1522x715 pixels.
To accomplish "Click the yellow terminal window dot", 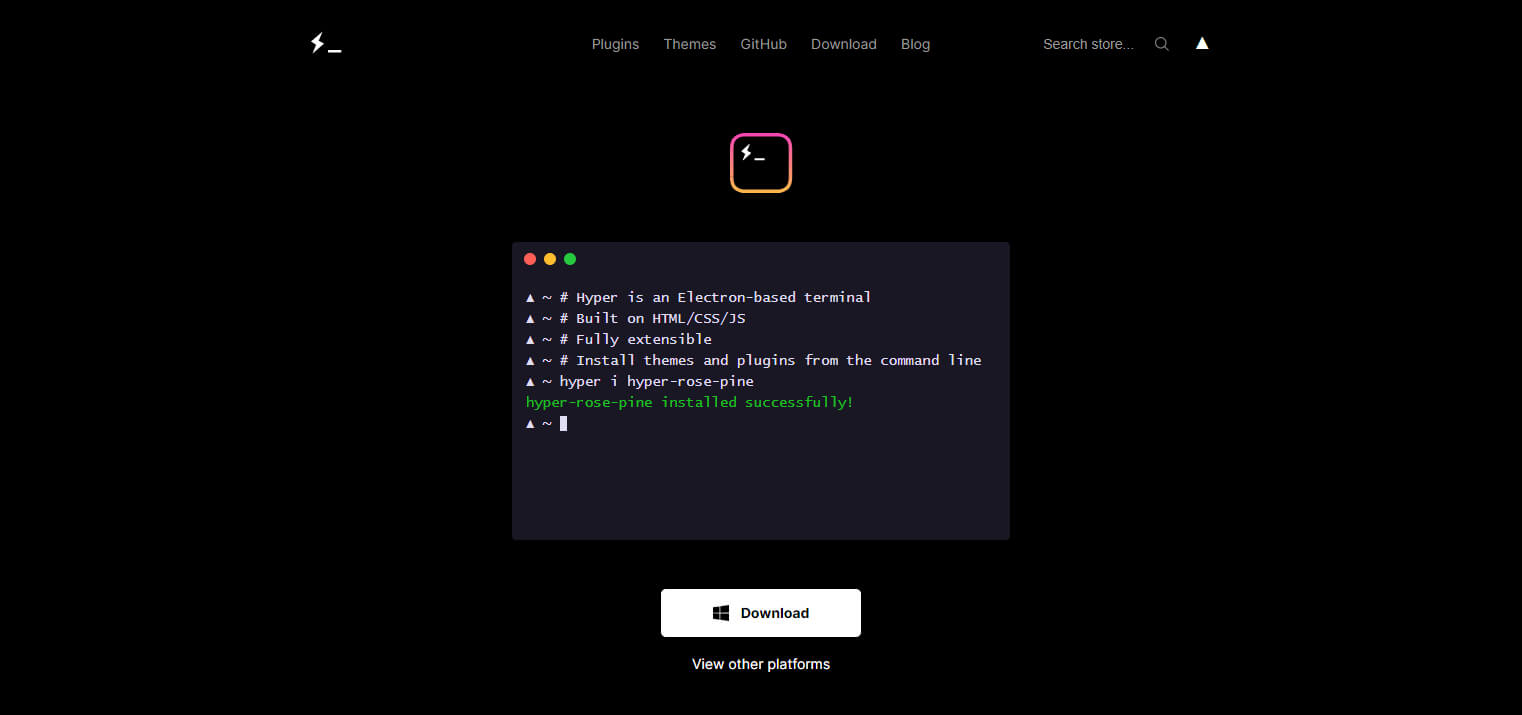I will tap(550, 259).
